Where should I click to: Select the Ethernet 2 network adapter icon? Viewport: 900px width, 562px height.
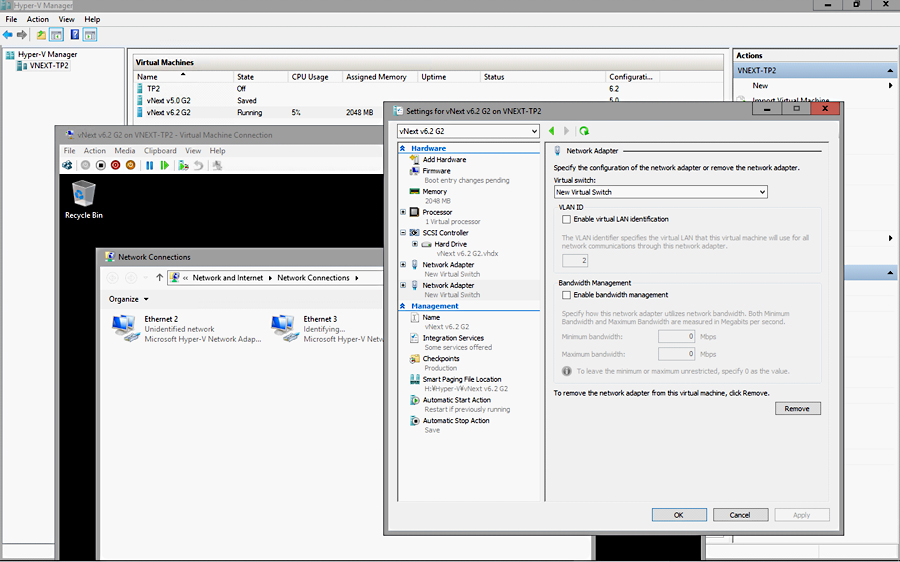(x=126, y=329)
